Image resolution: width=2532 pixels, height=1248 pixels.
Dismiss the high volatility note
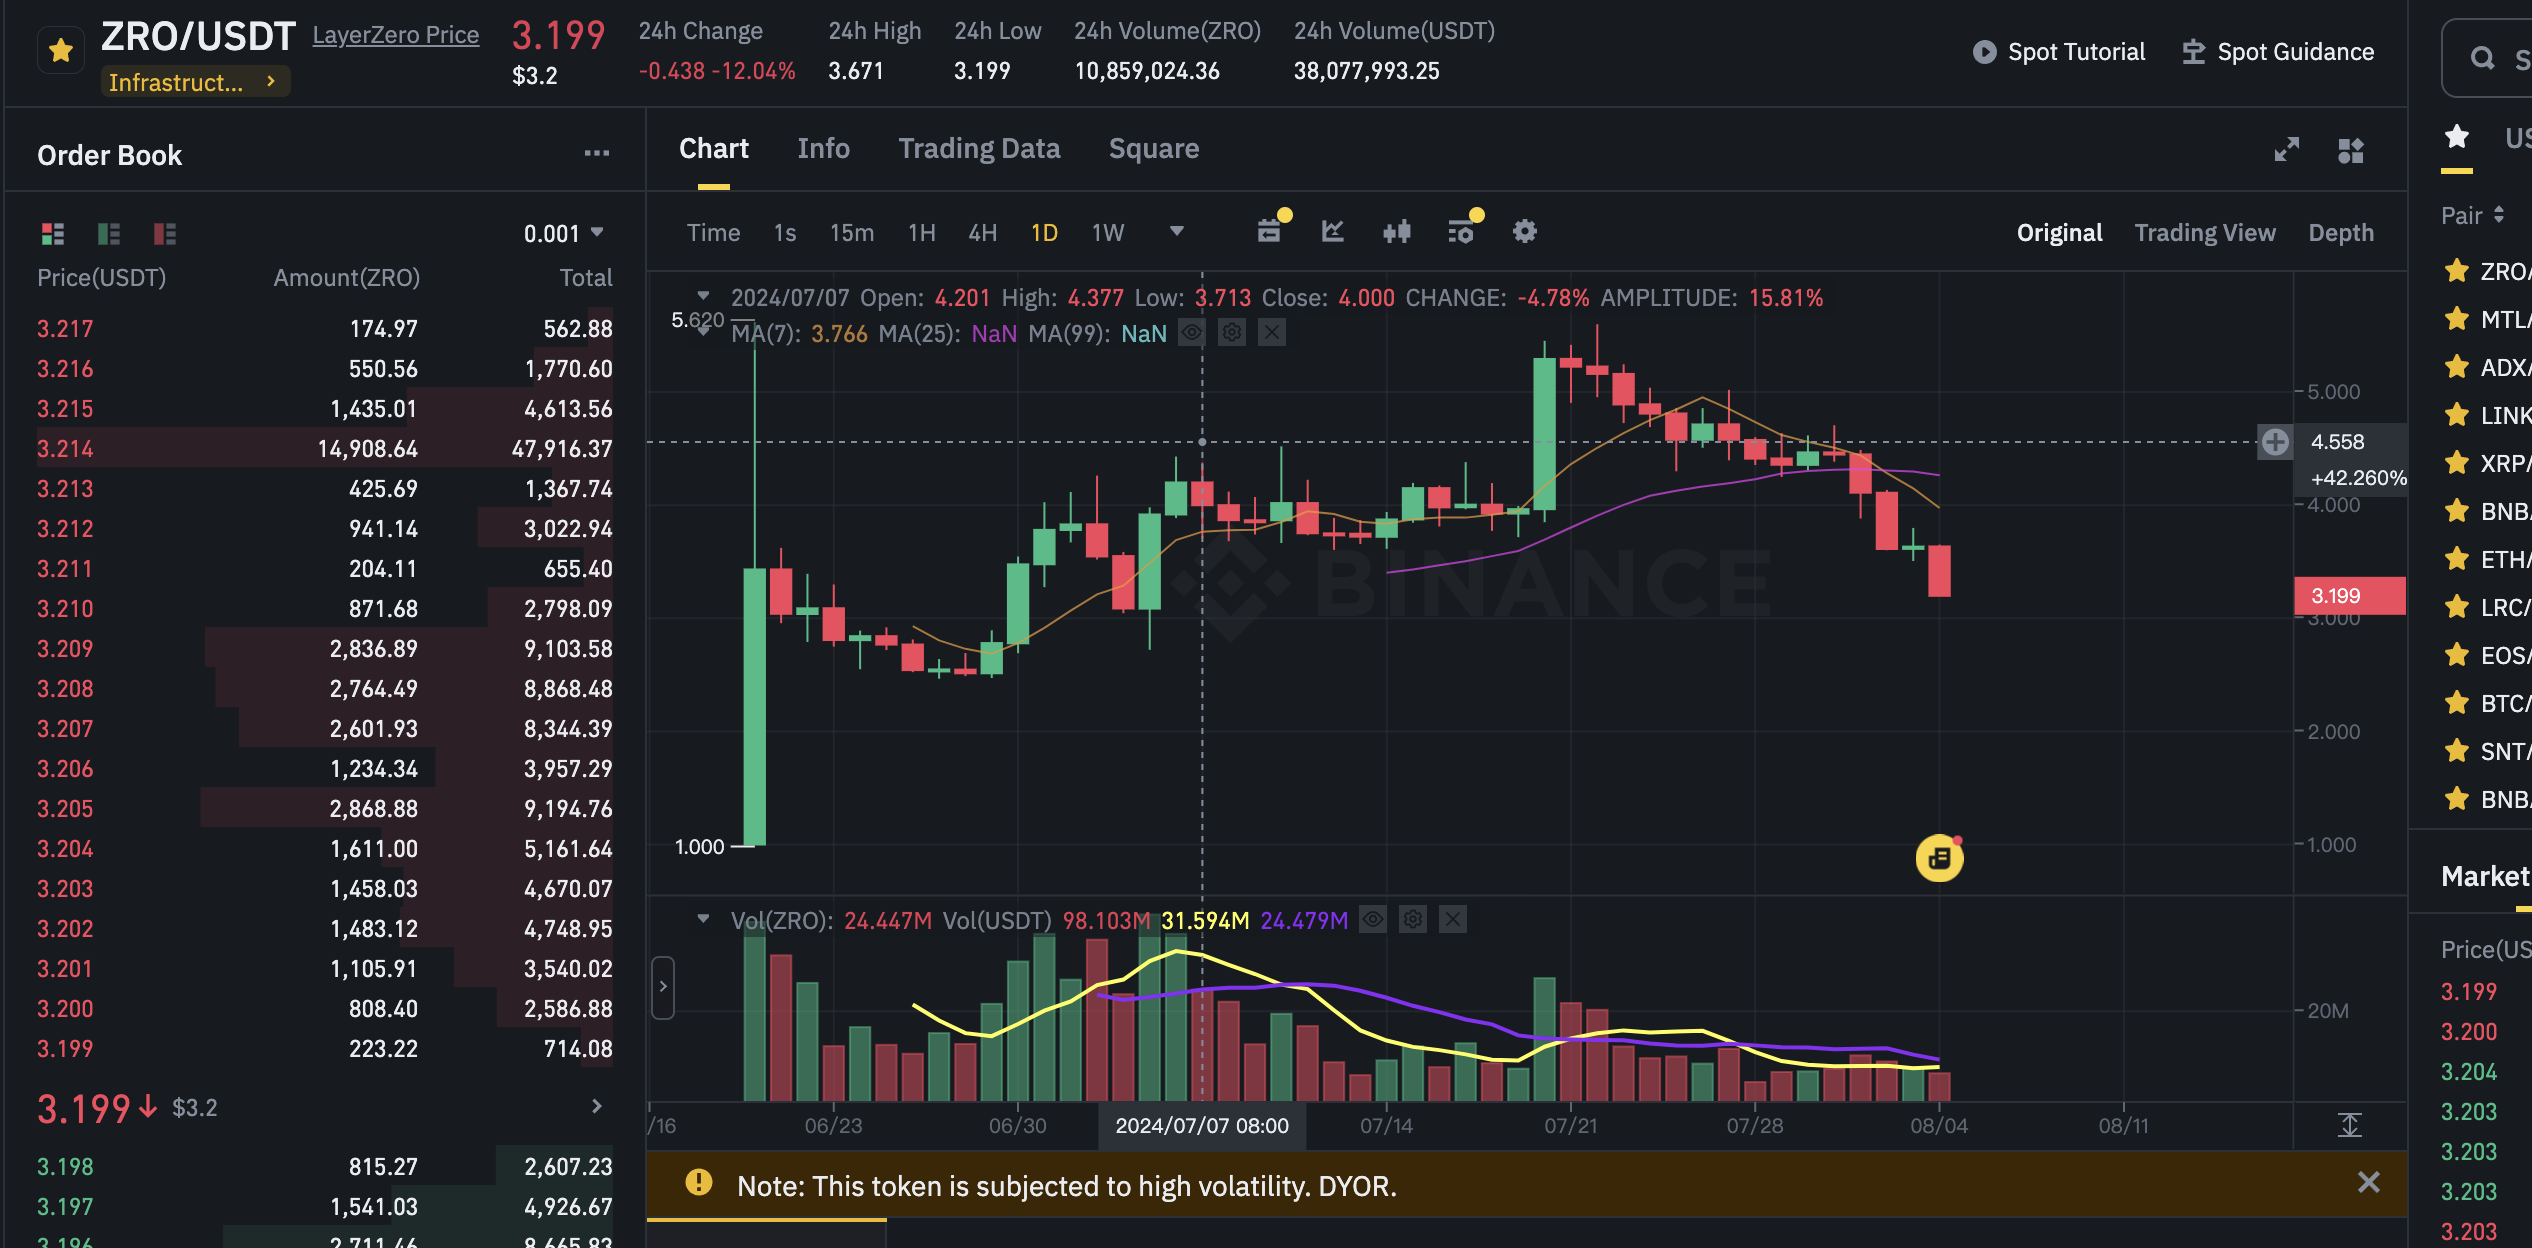click(2368, 1183)
